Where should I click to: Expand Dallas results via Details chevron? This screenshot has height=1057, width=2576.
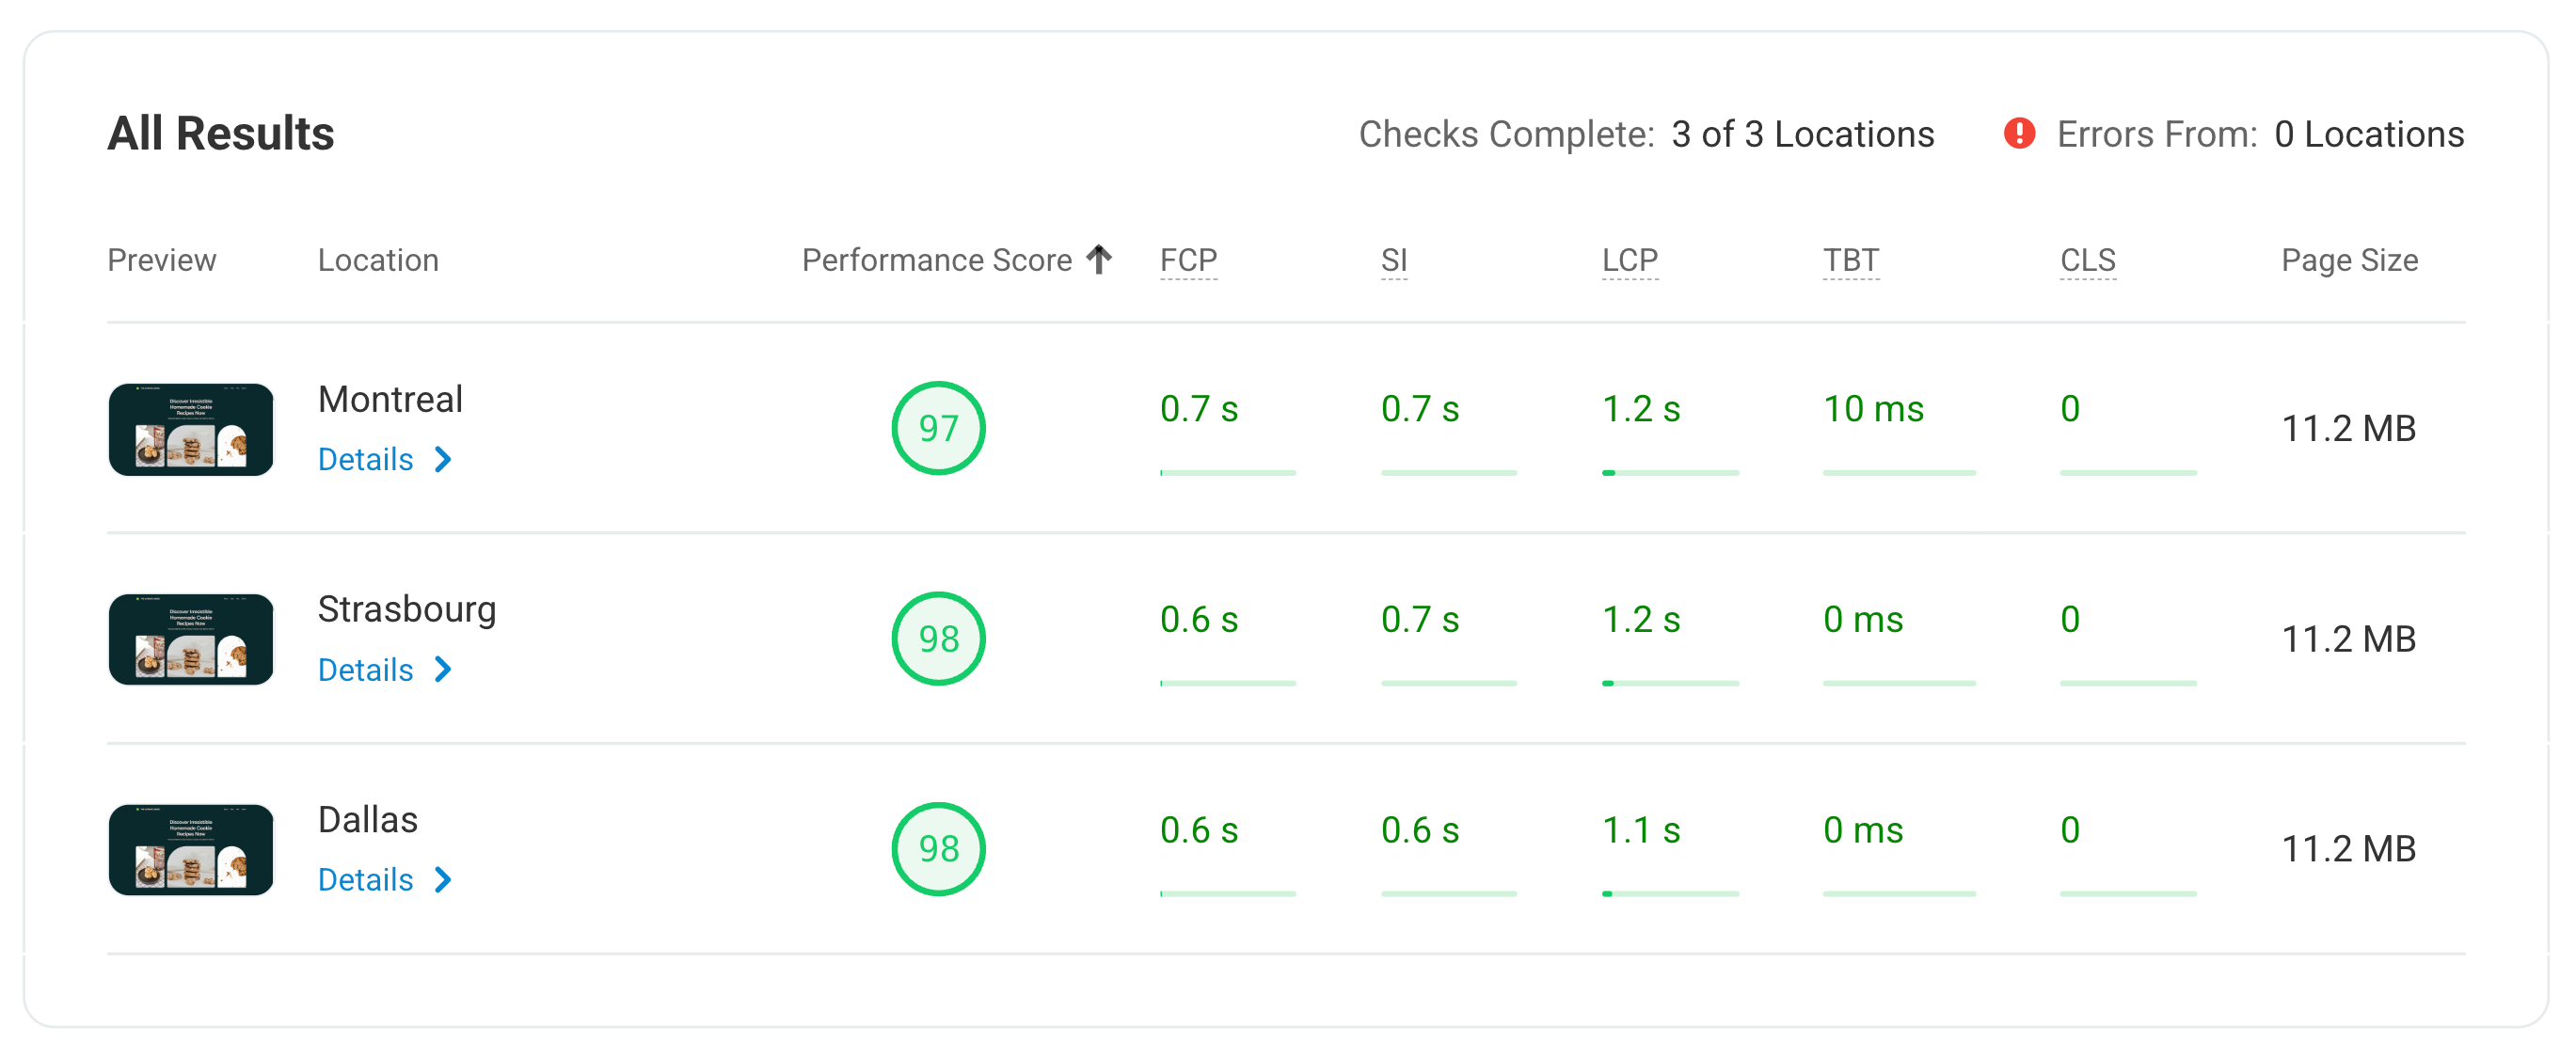tap(444, 881)
